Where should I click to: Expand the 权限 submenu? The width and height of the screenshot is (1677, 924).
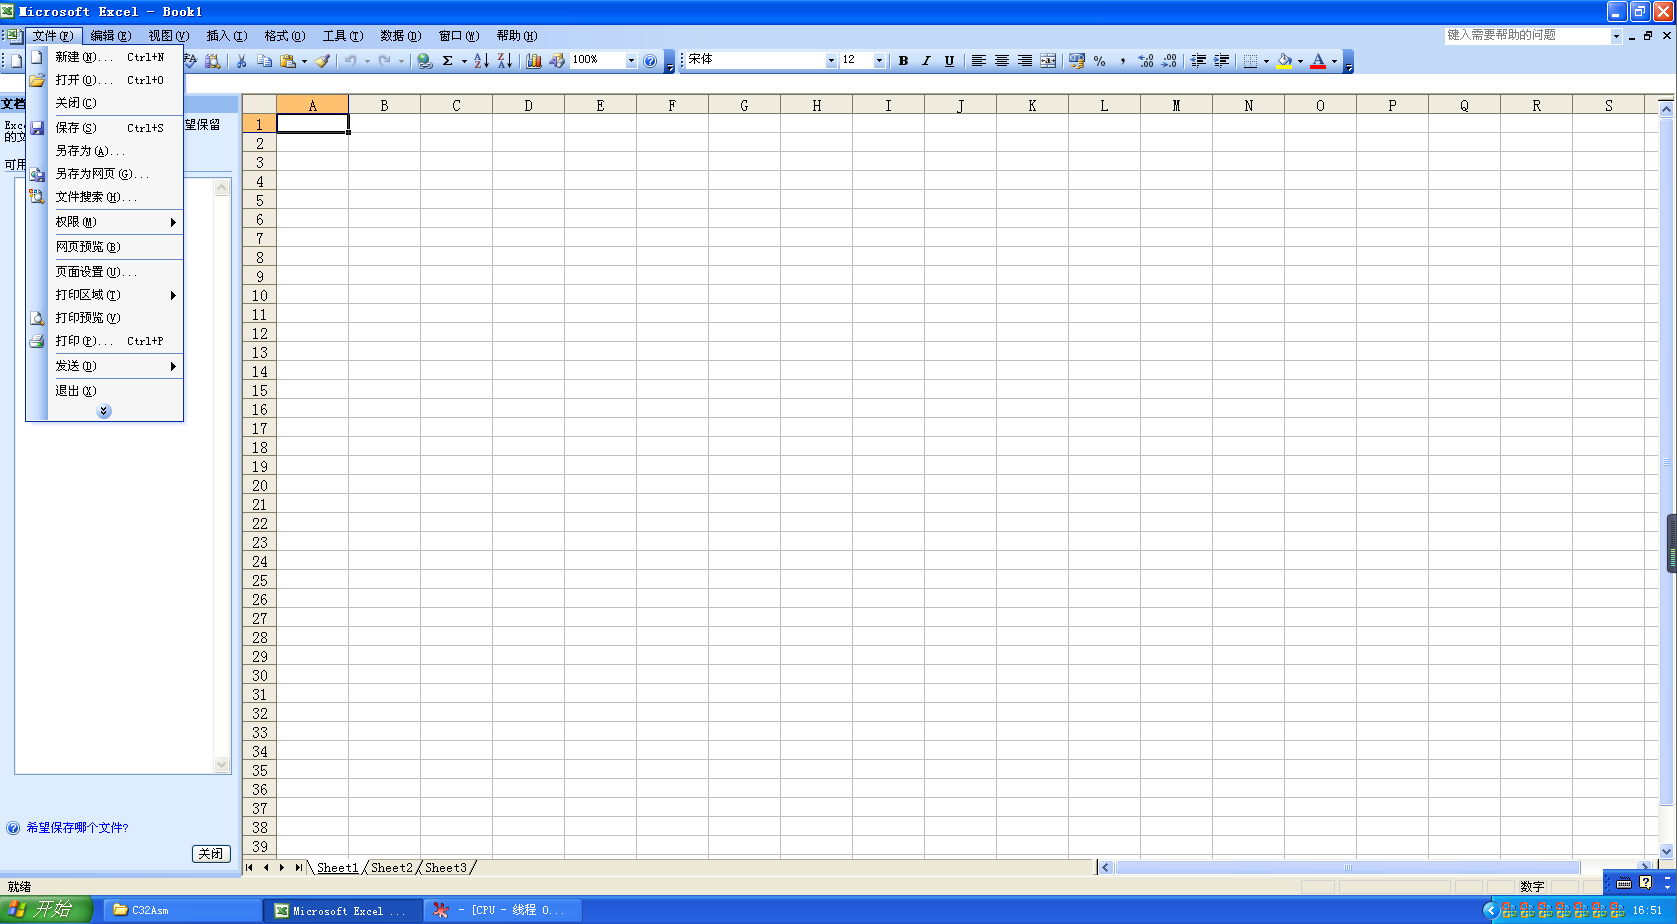pos(115,222)
